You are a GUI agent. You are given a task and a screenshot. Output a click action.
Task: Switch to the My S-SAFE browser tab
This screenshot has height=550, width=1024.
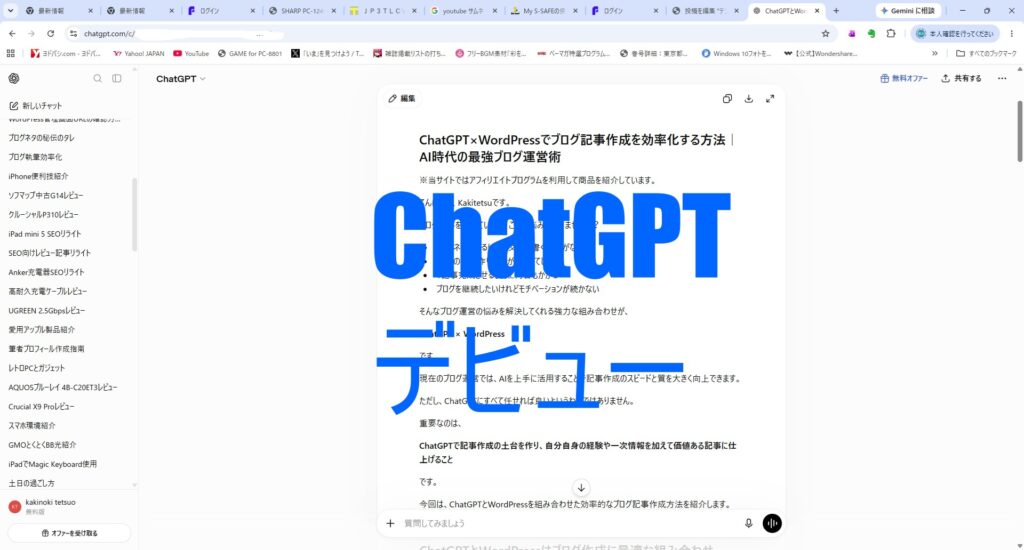coord(544,11)
